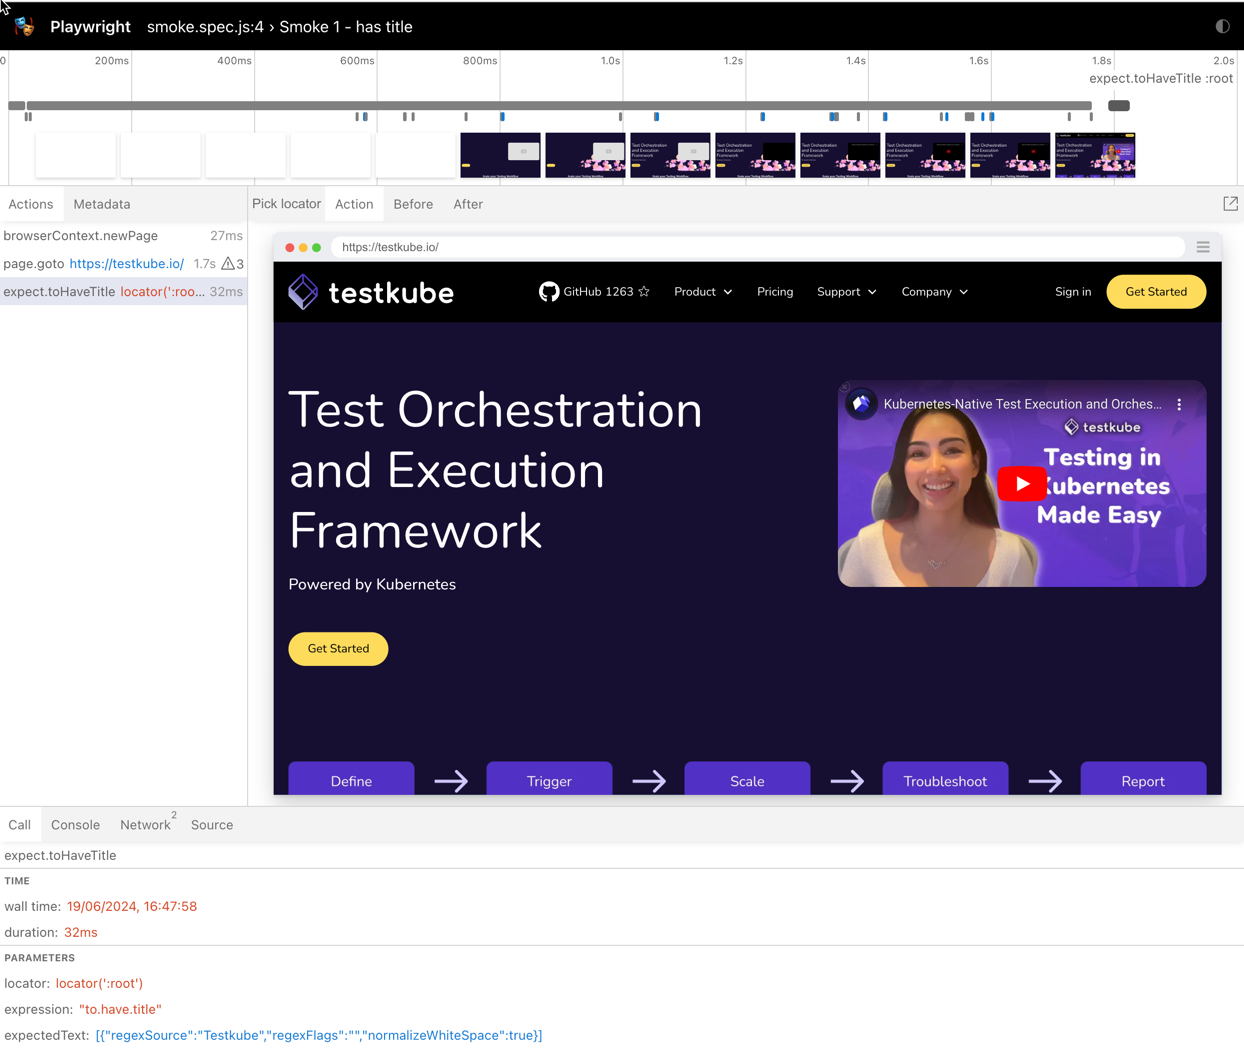Open the Network tab
This screenshot has height=1048, width=1244.
click(x=145, y=825)
